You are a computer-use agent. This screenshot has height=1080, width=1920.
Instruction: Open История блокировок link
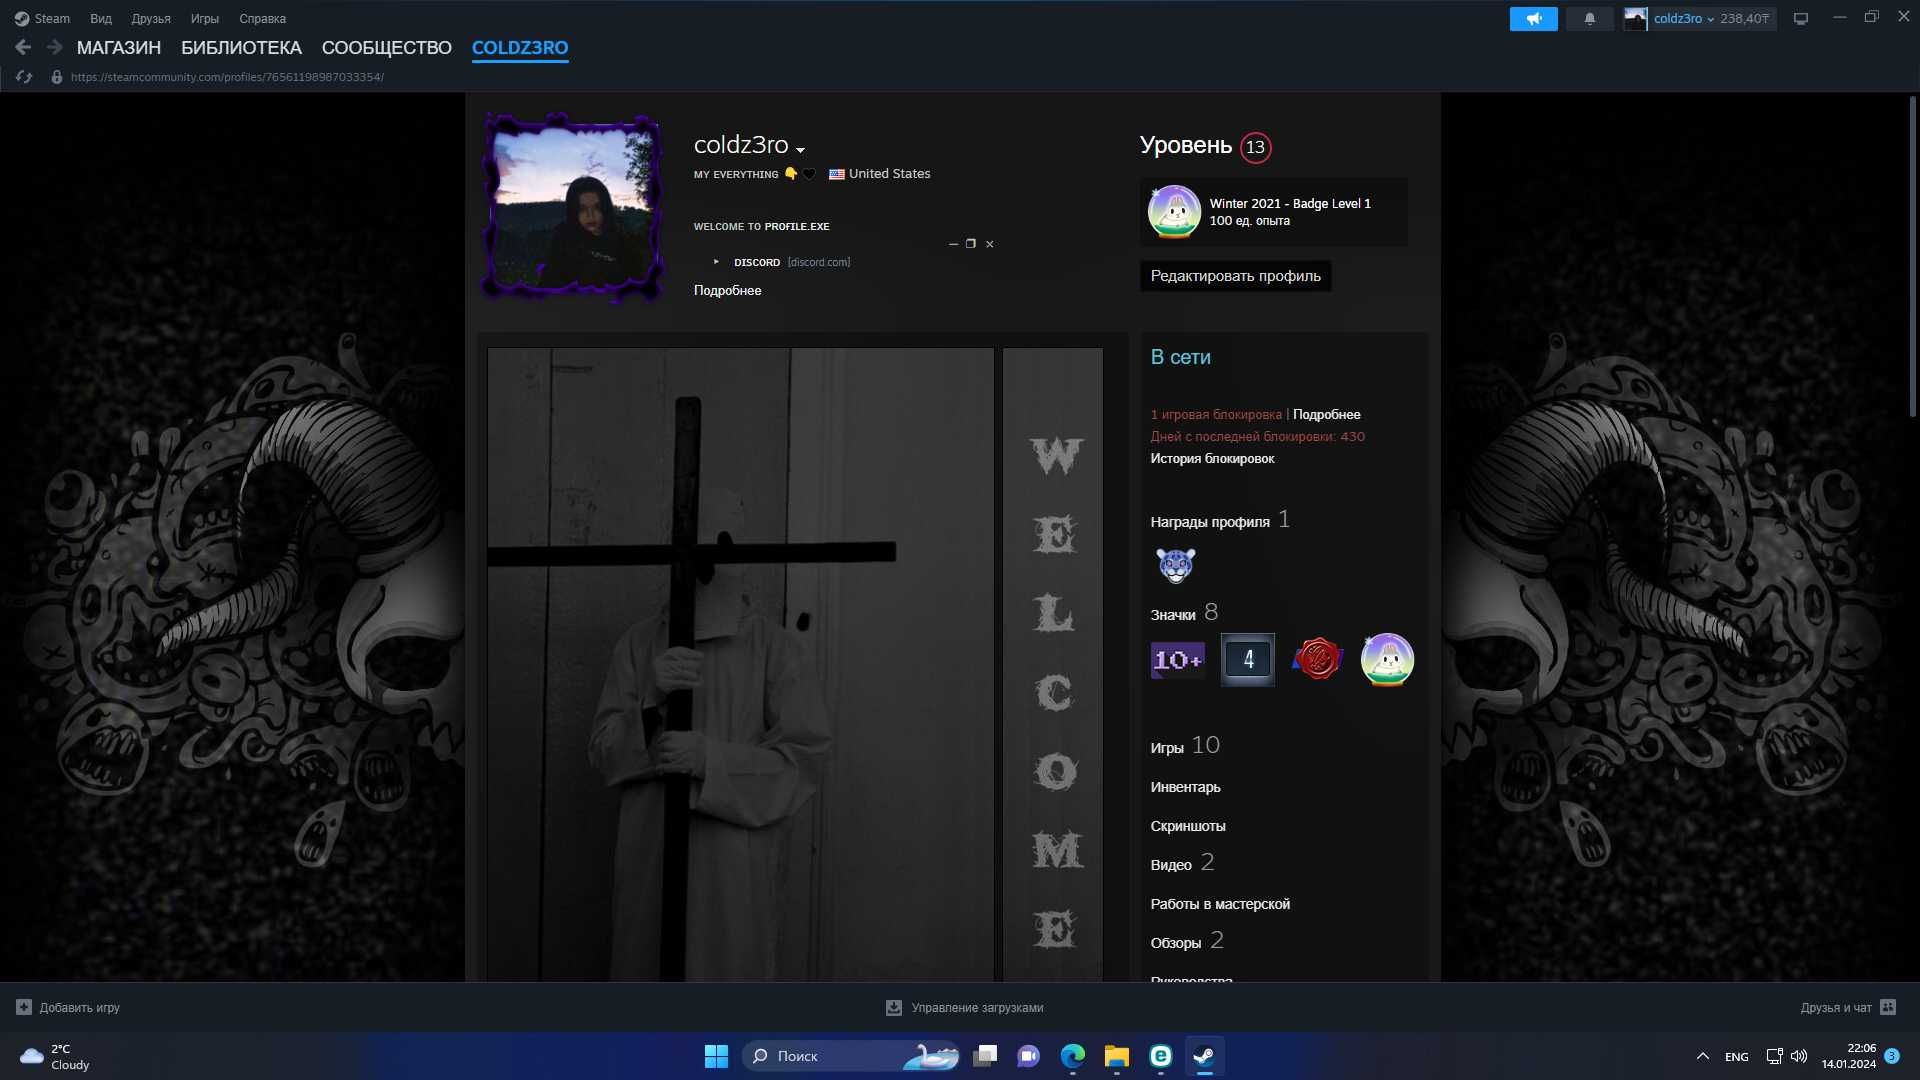point(1212,458)
